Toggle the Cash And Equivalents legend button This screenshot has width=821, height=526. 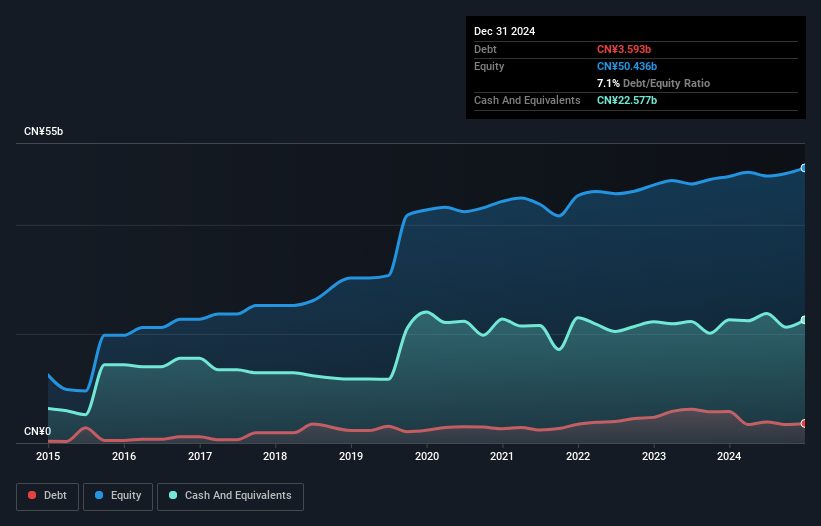tap(230, 496)
